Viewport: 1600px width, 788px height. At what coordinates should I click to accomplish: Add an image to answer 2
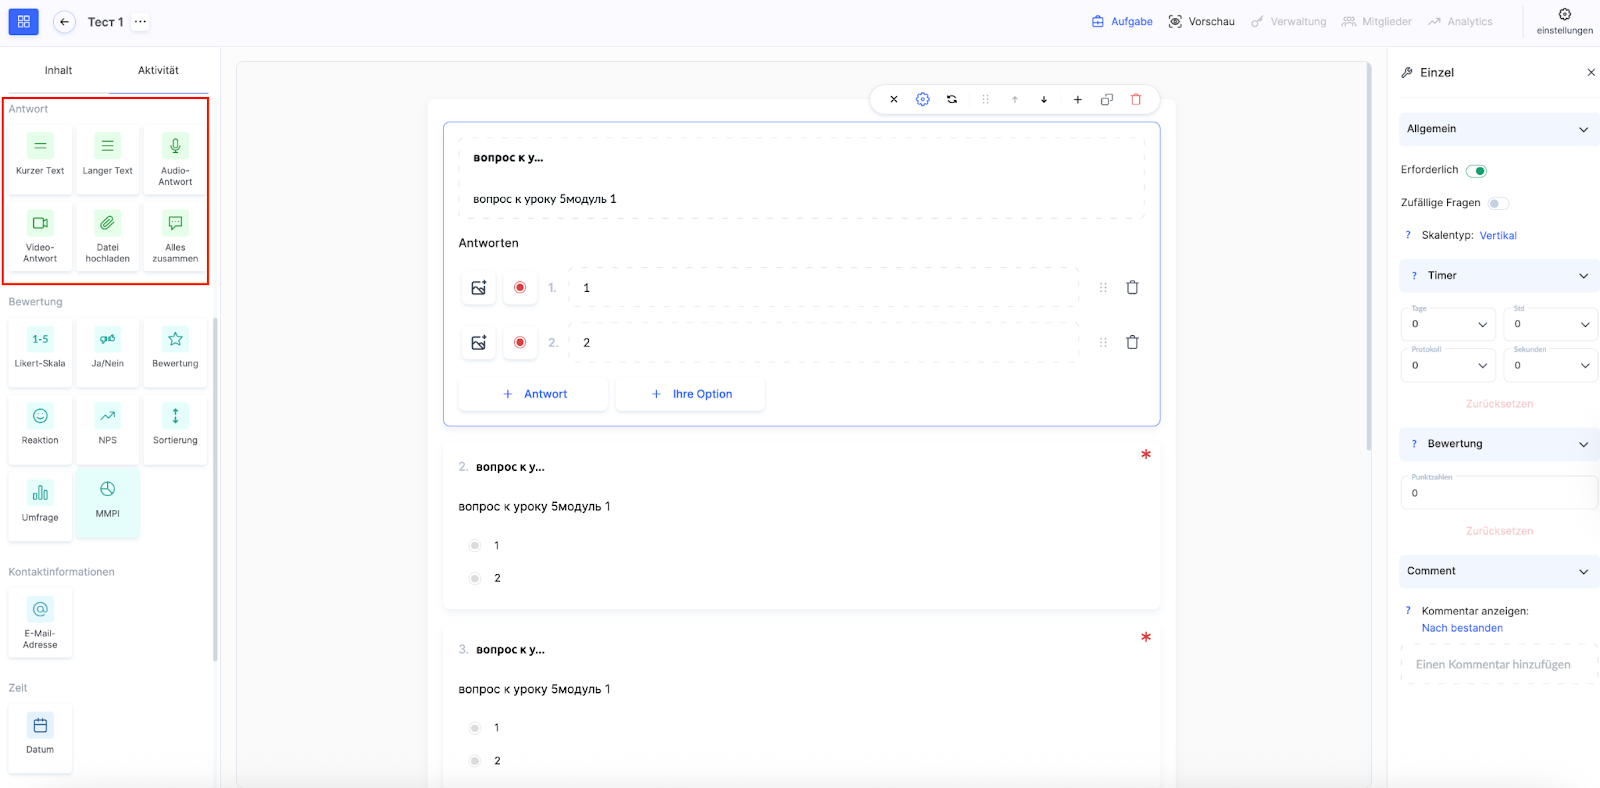pos(479,343)
